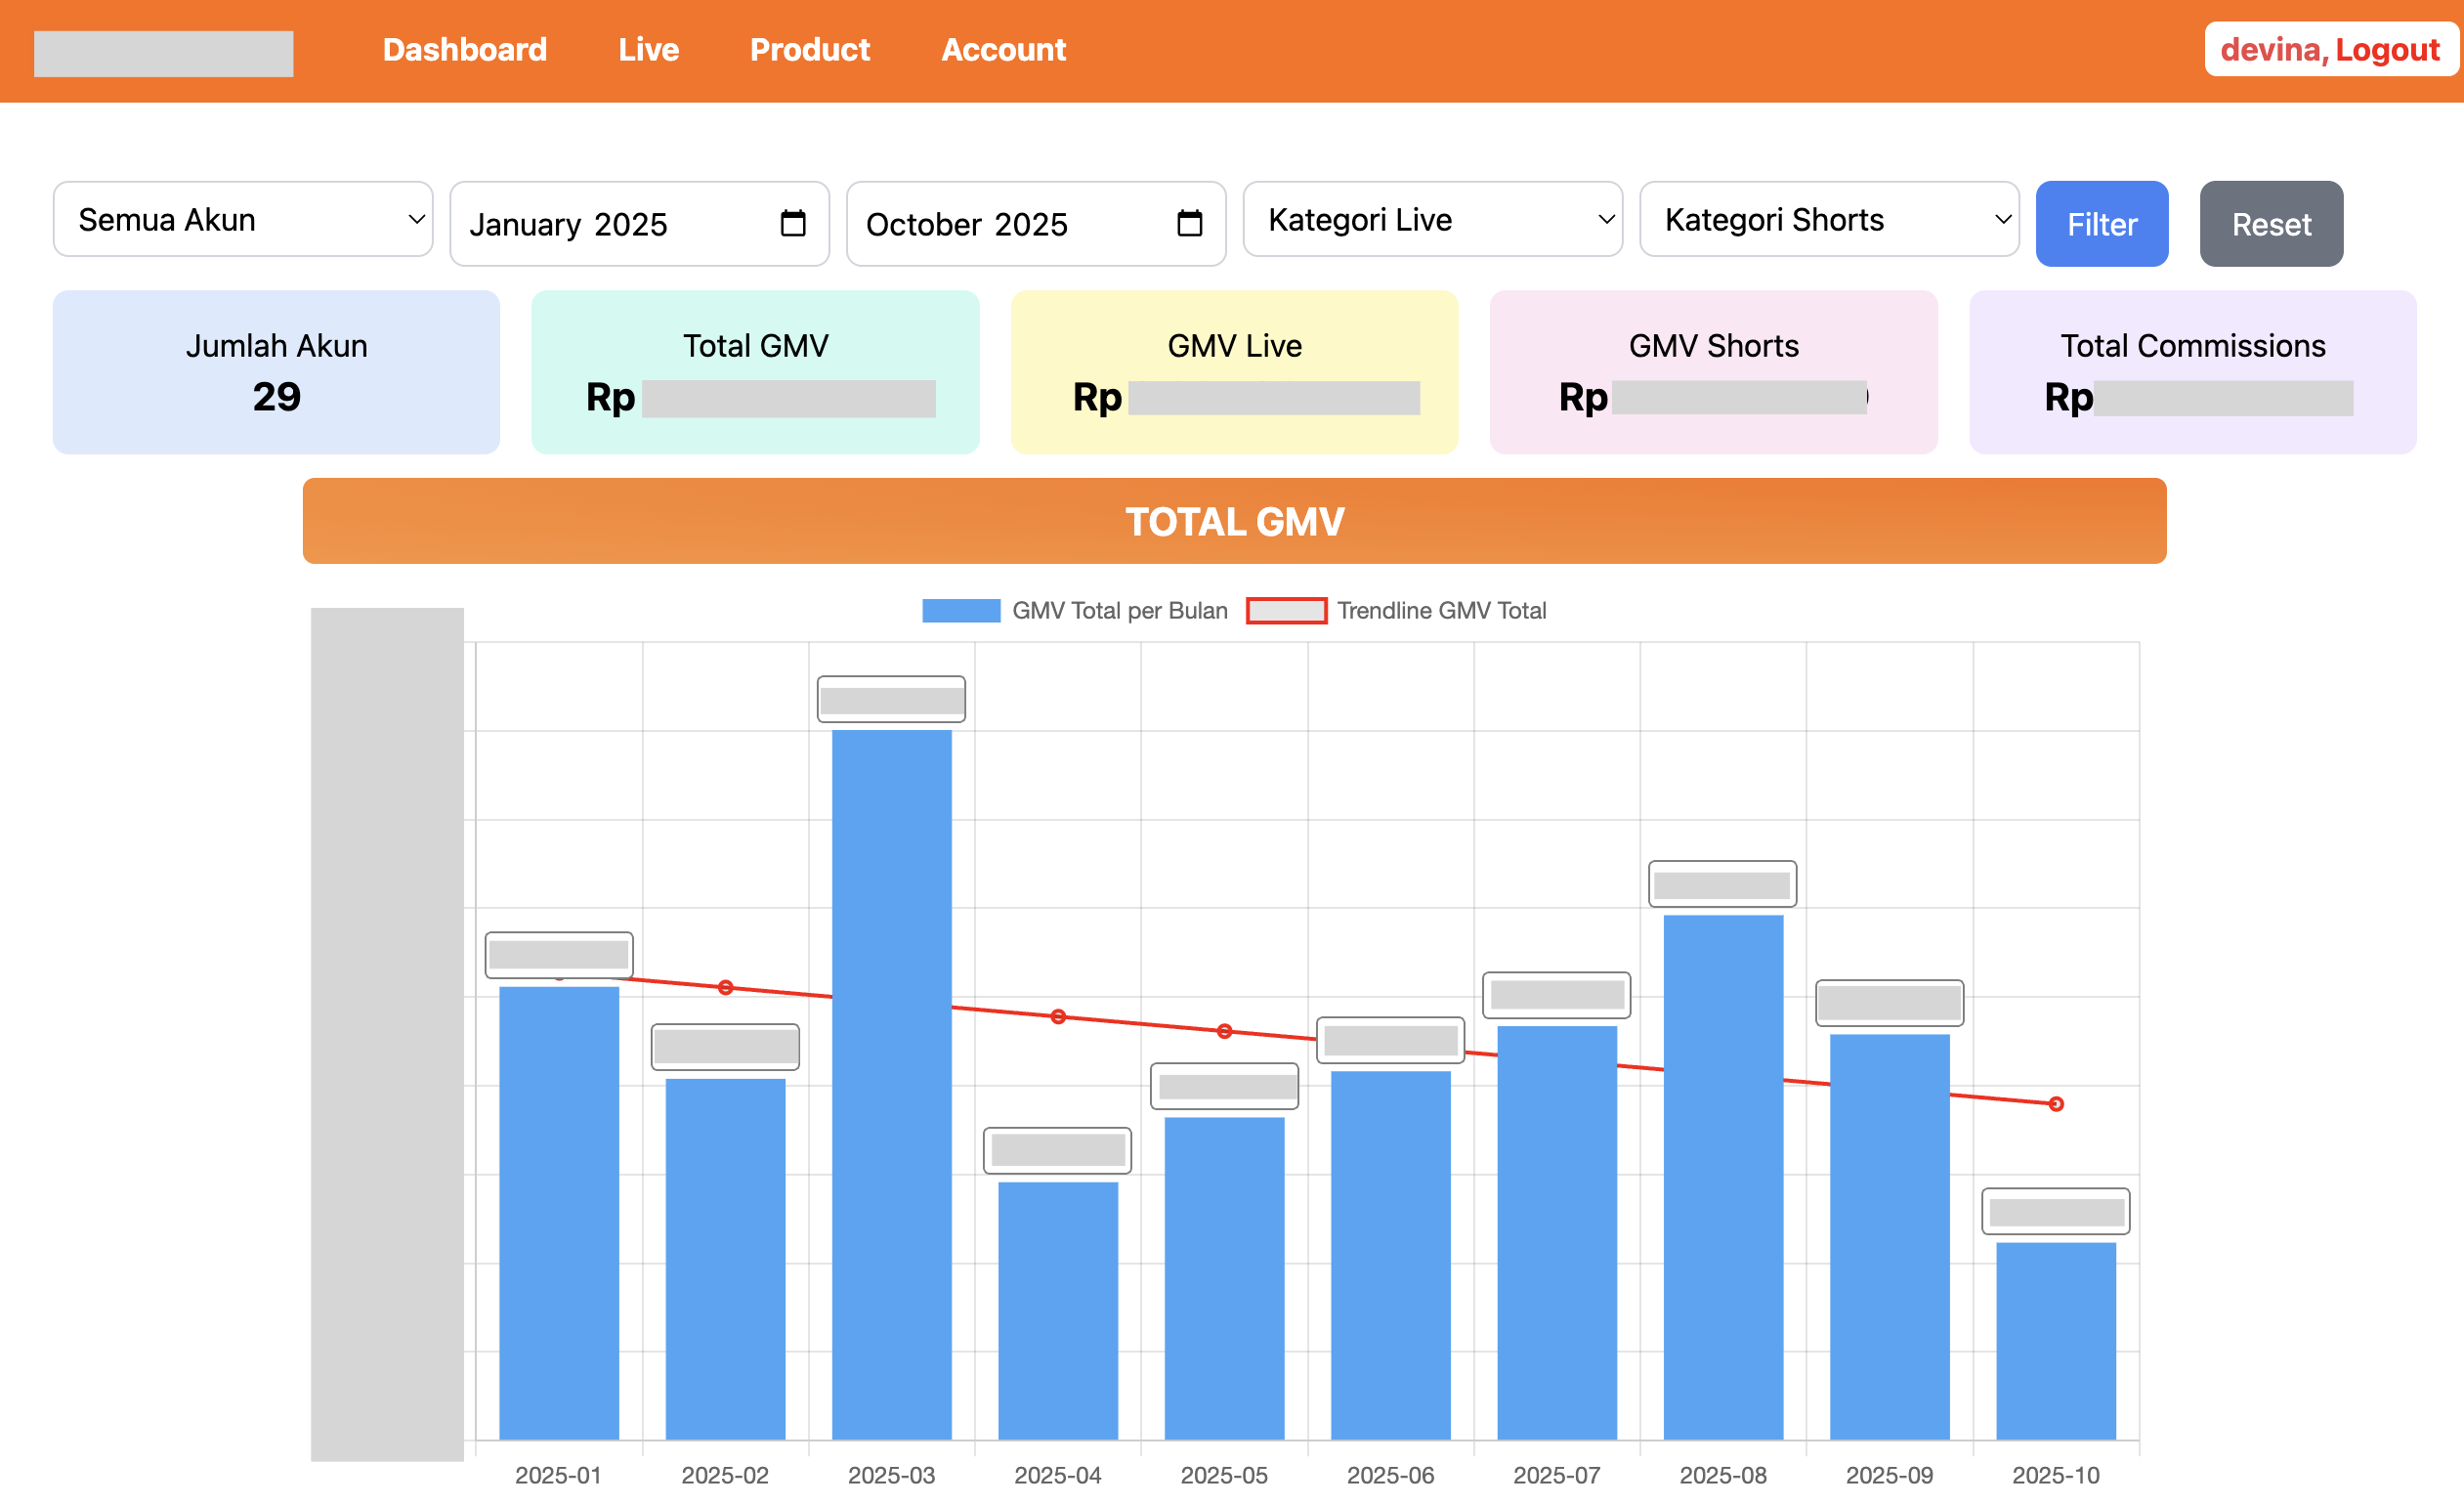Switch to the Dashboard page
Image resolution: width=2464 pixels, height=1505 pixels.
pos(464,49)
